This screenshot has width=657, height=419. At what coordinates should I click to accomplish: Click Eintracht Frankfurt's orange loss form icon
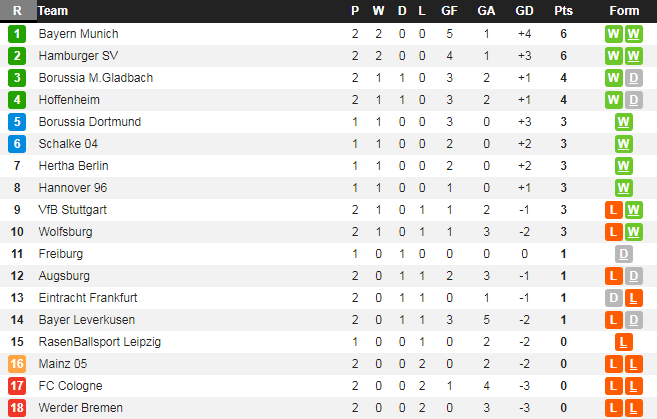[634, 298]
